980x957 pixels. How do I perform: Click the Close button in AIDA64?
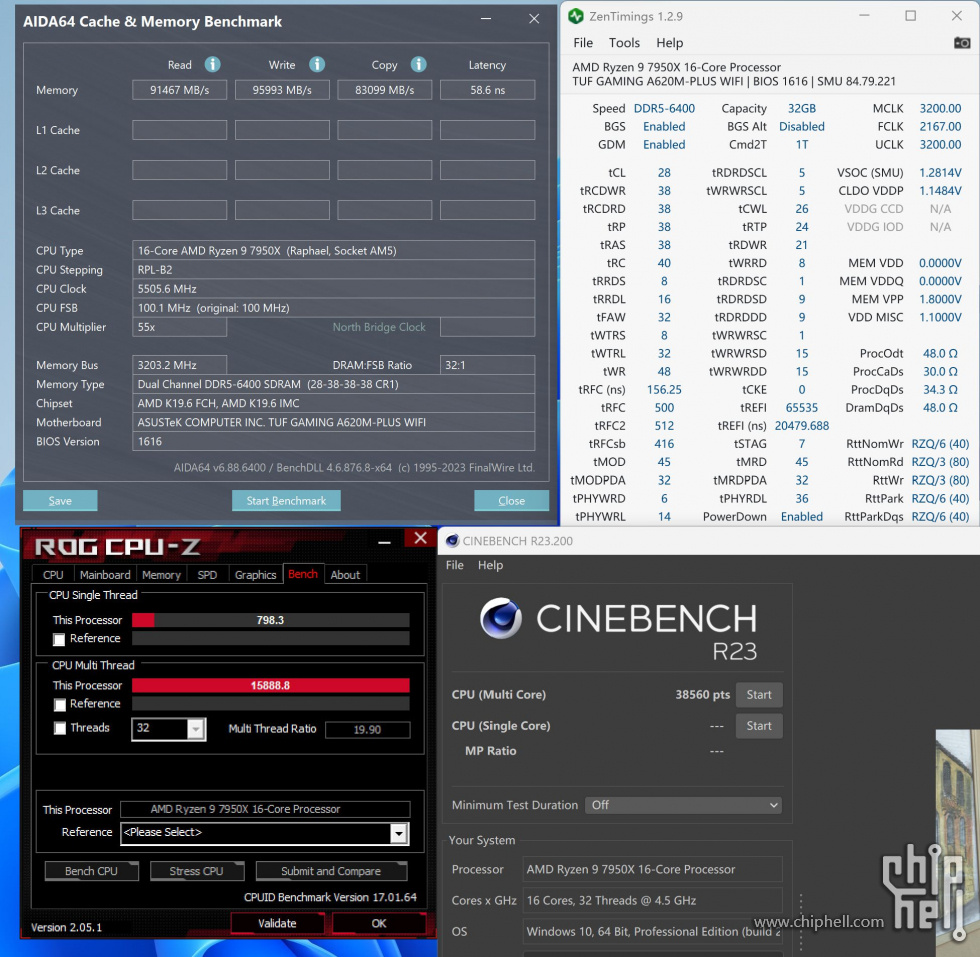(511, 501)
